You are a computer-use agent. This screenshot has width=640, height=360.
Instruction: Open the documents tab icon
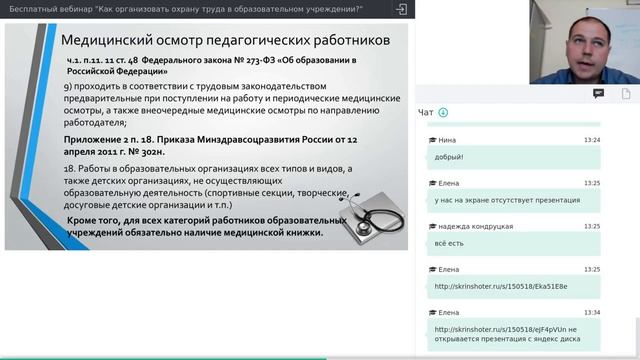tap(626, 94)
